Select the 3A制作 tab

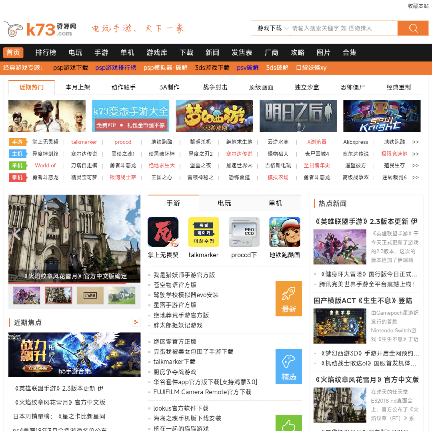(x=169, y=87)
